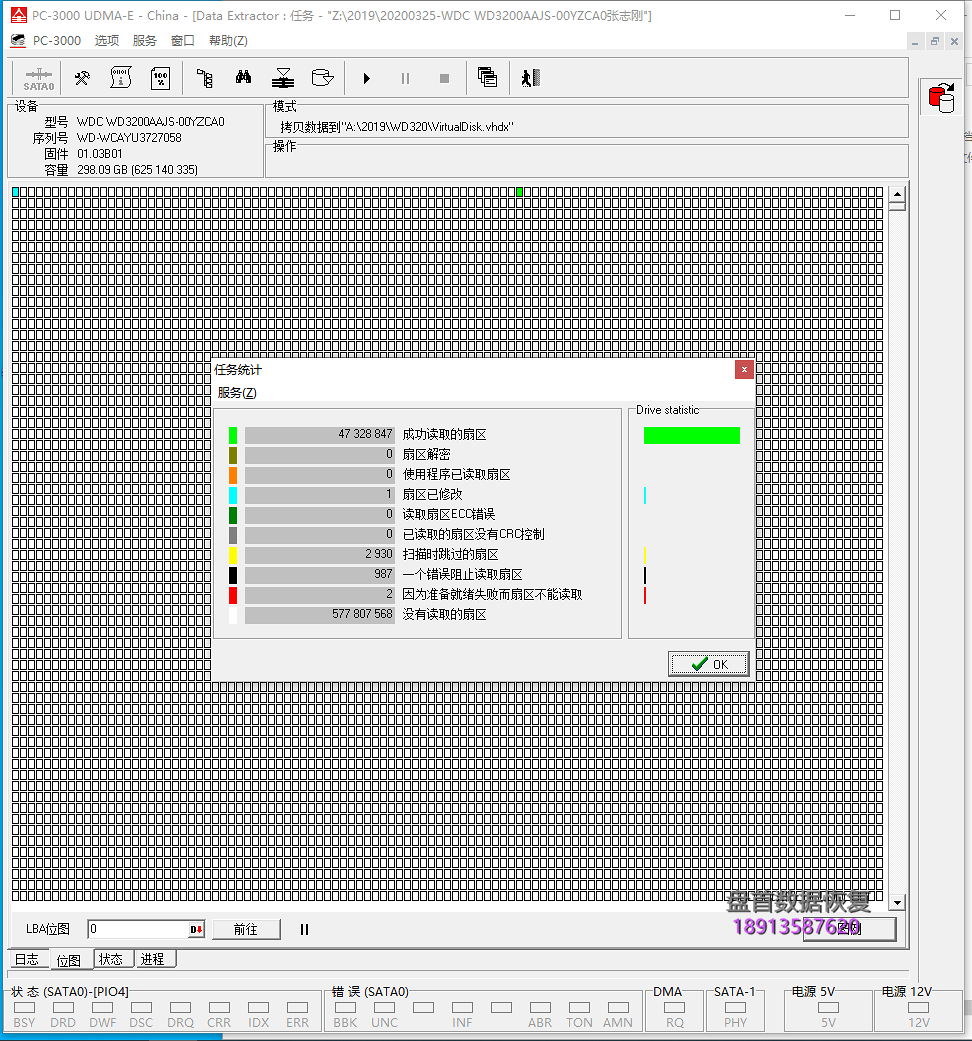Toggle the 12V power indicator
The height and width of the screenshot is (1041, 972).
click(x=918, y=1008)
